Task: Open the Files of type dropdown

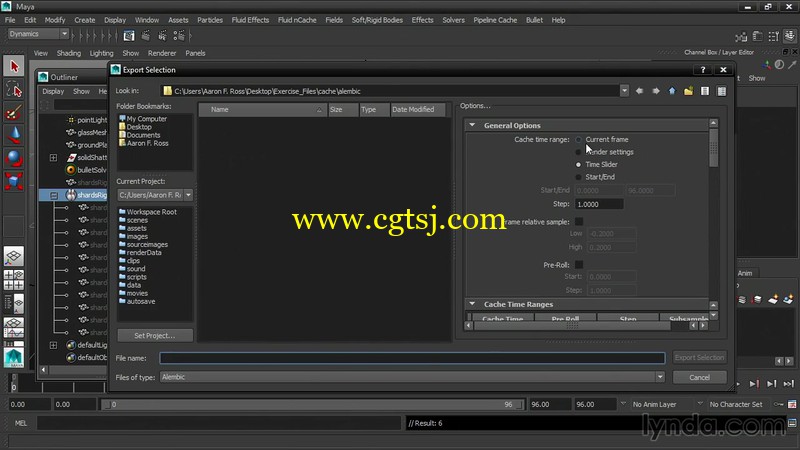Action: 660,377
